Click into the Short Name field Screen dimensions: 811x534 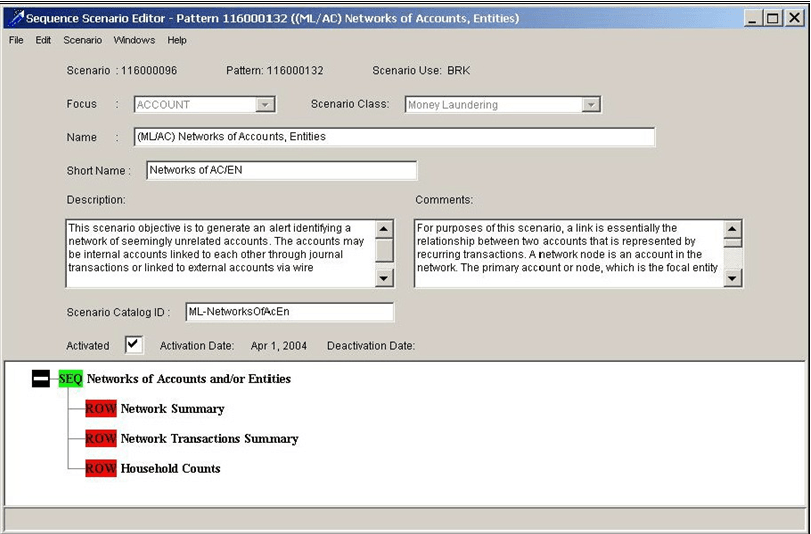click(x=281, y=170)
